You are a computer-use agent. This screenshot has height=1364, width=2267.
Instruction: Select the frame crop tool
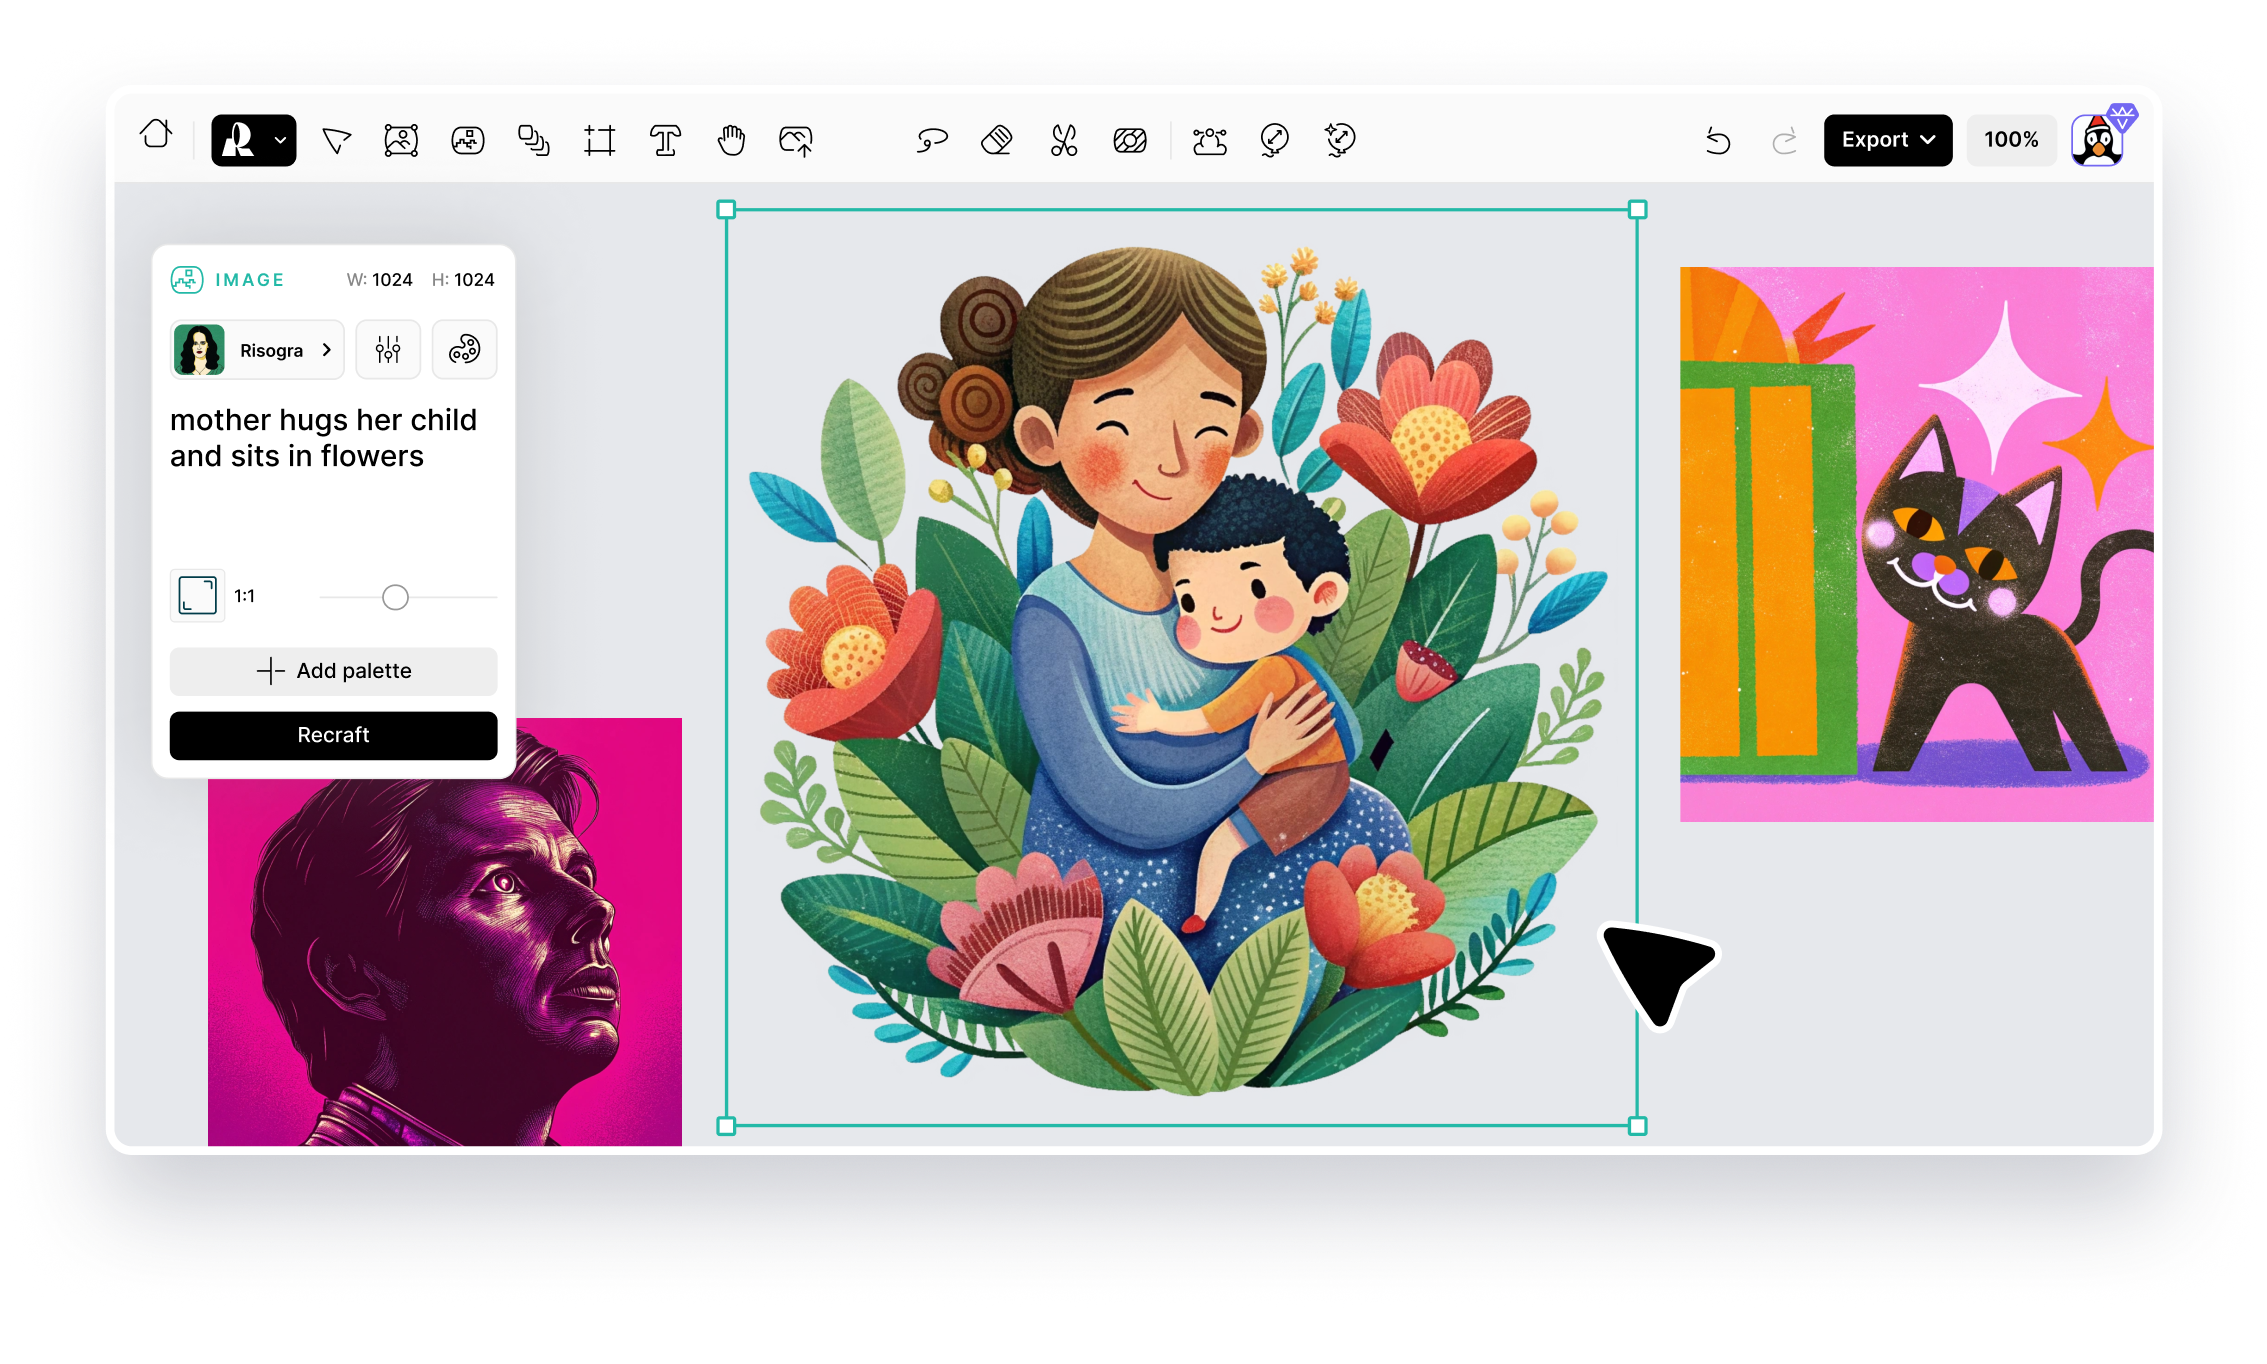(599, 140)
